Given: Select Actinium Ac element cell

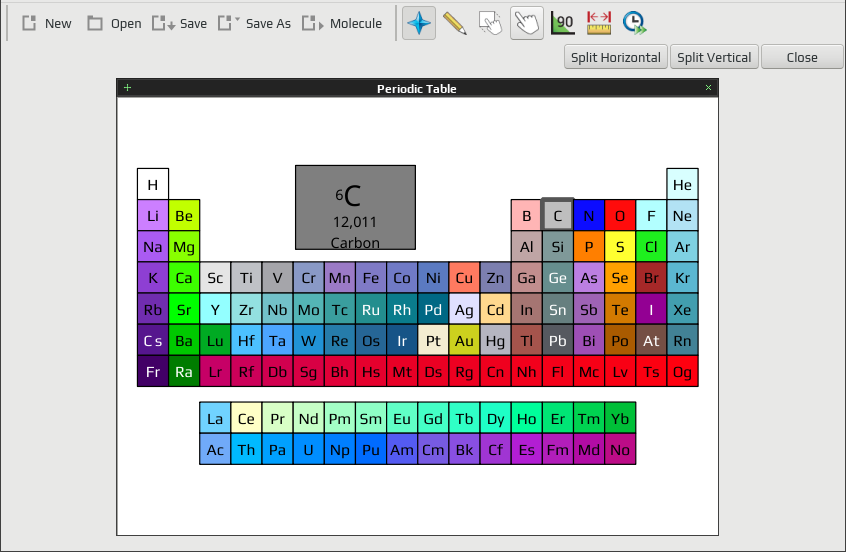Looking at the screenshot, I should point(215,449).
